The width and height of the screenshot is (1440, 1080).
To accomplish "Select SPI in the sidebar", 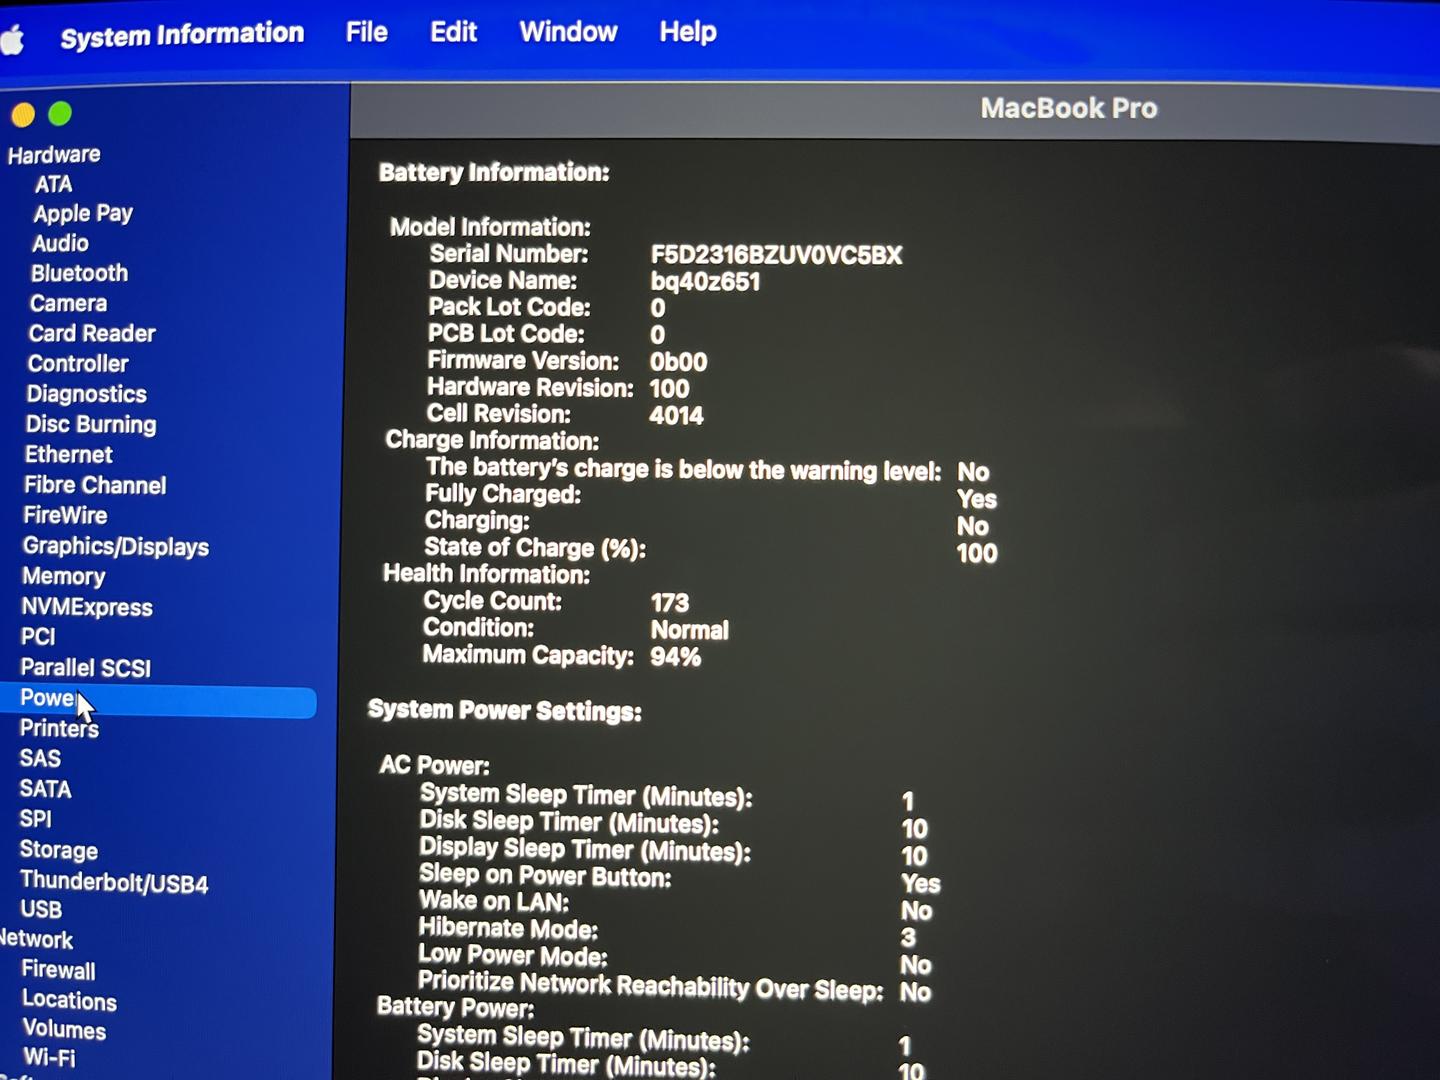I will tap(35, 820).
